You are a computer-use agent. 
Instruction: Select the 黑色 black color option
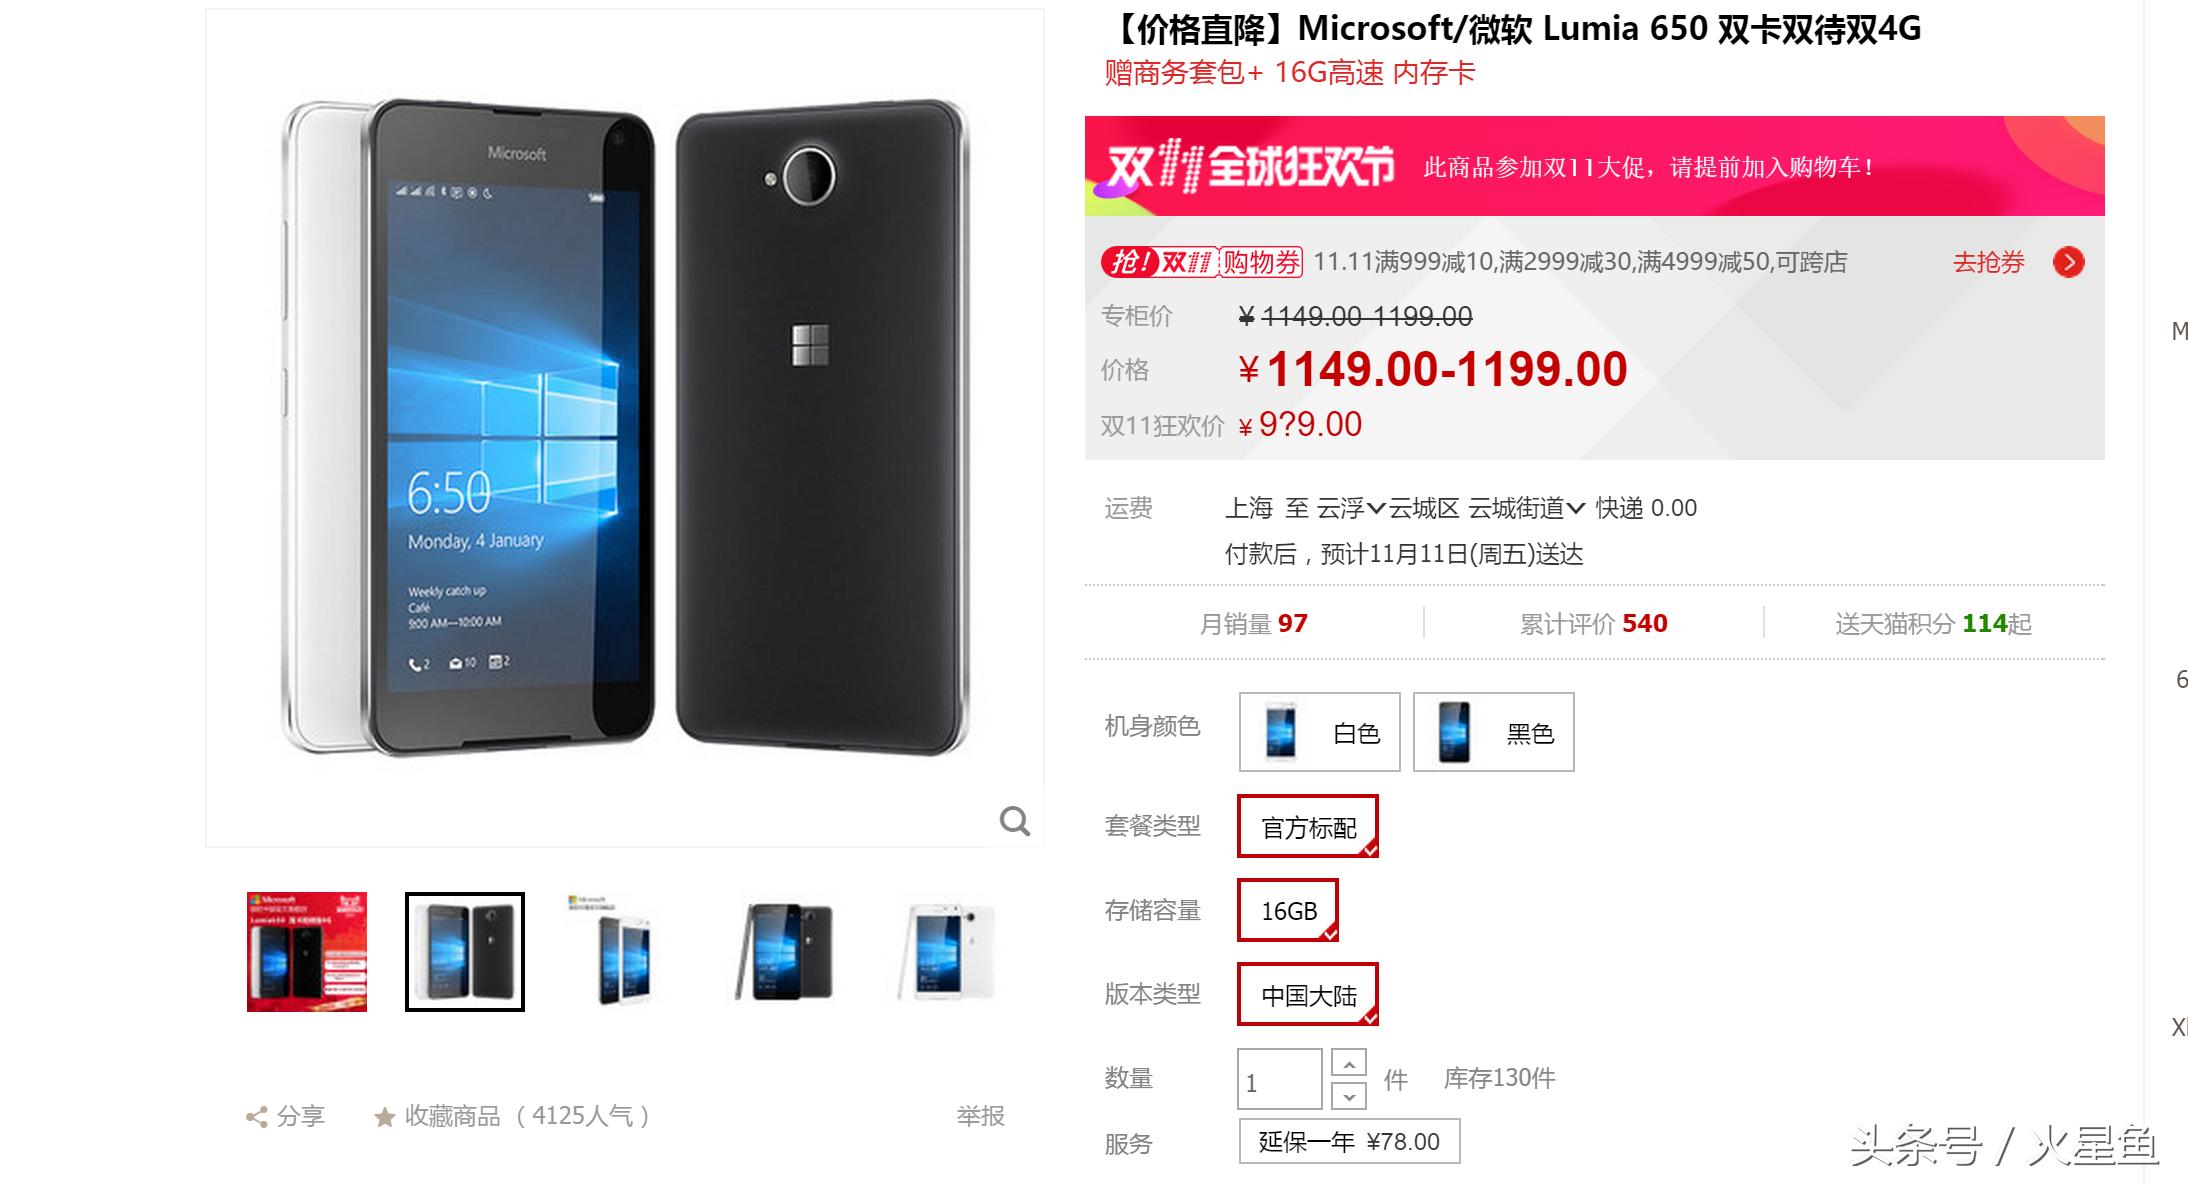1493,732
